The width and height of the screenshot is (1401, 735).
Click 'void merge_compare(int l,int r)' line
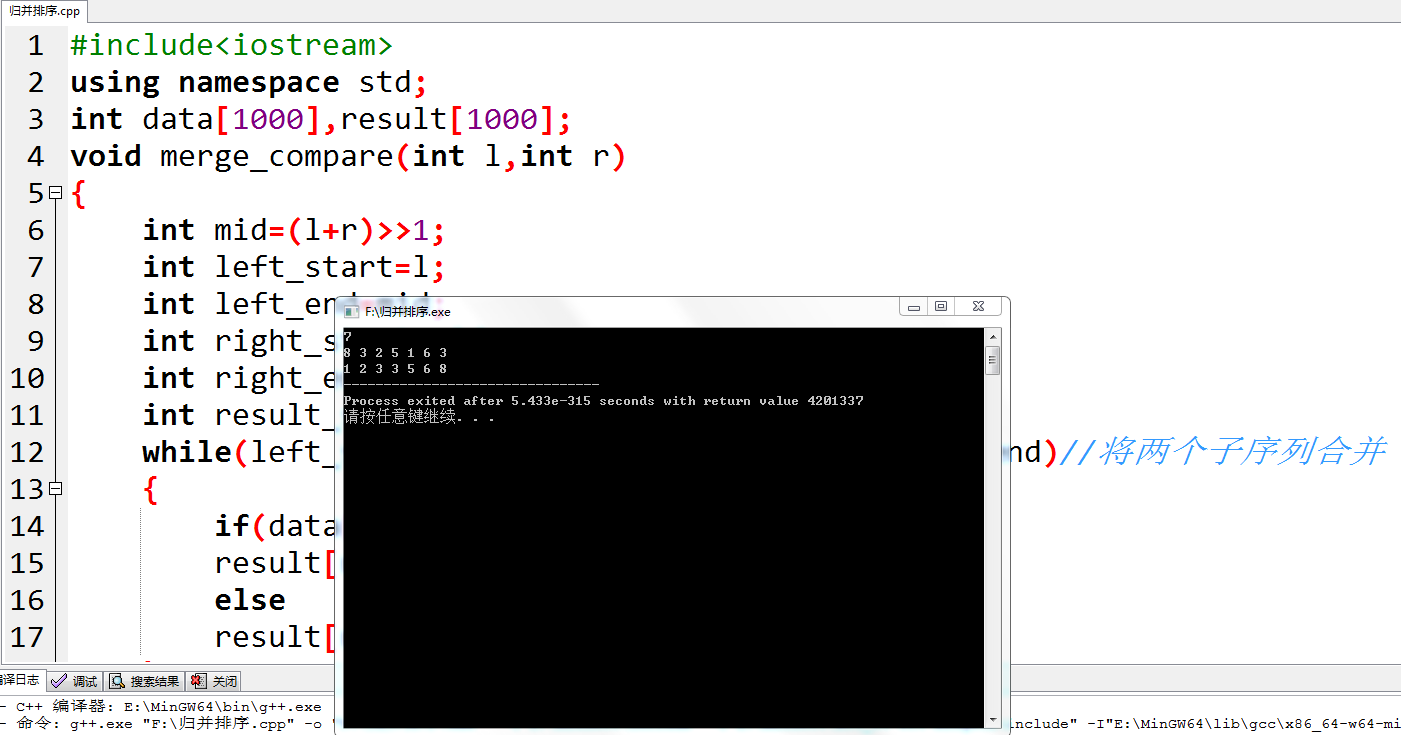pos(348,156)
